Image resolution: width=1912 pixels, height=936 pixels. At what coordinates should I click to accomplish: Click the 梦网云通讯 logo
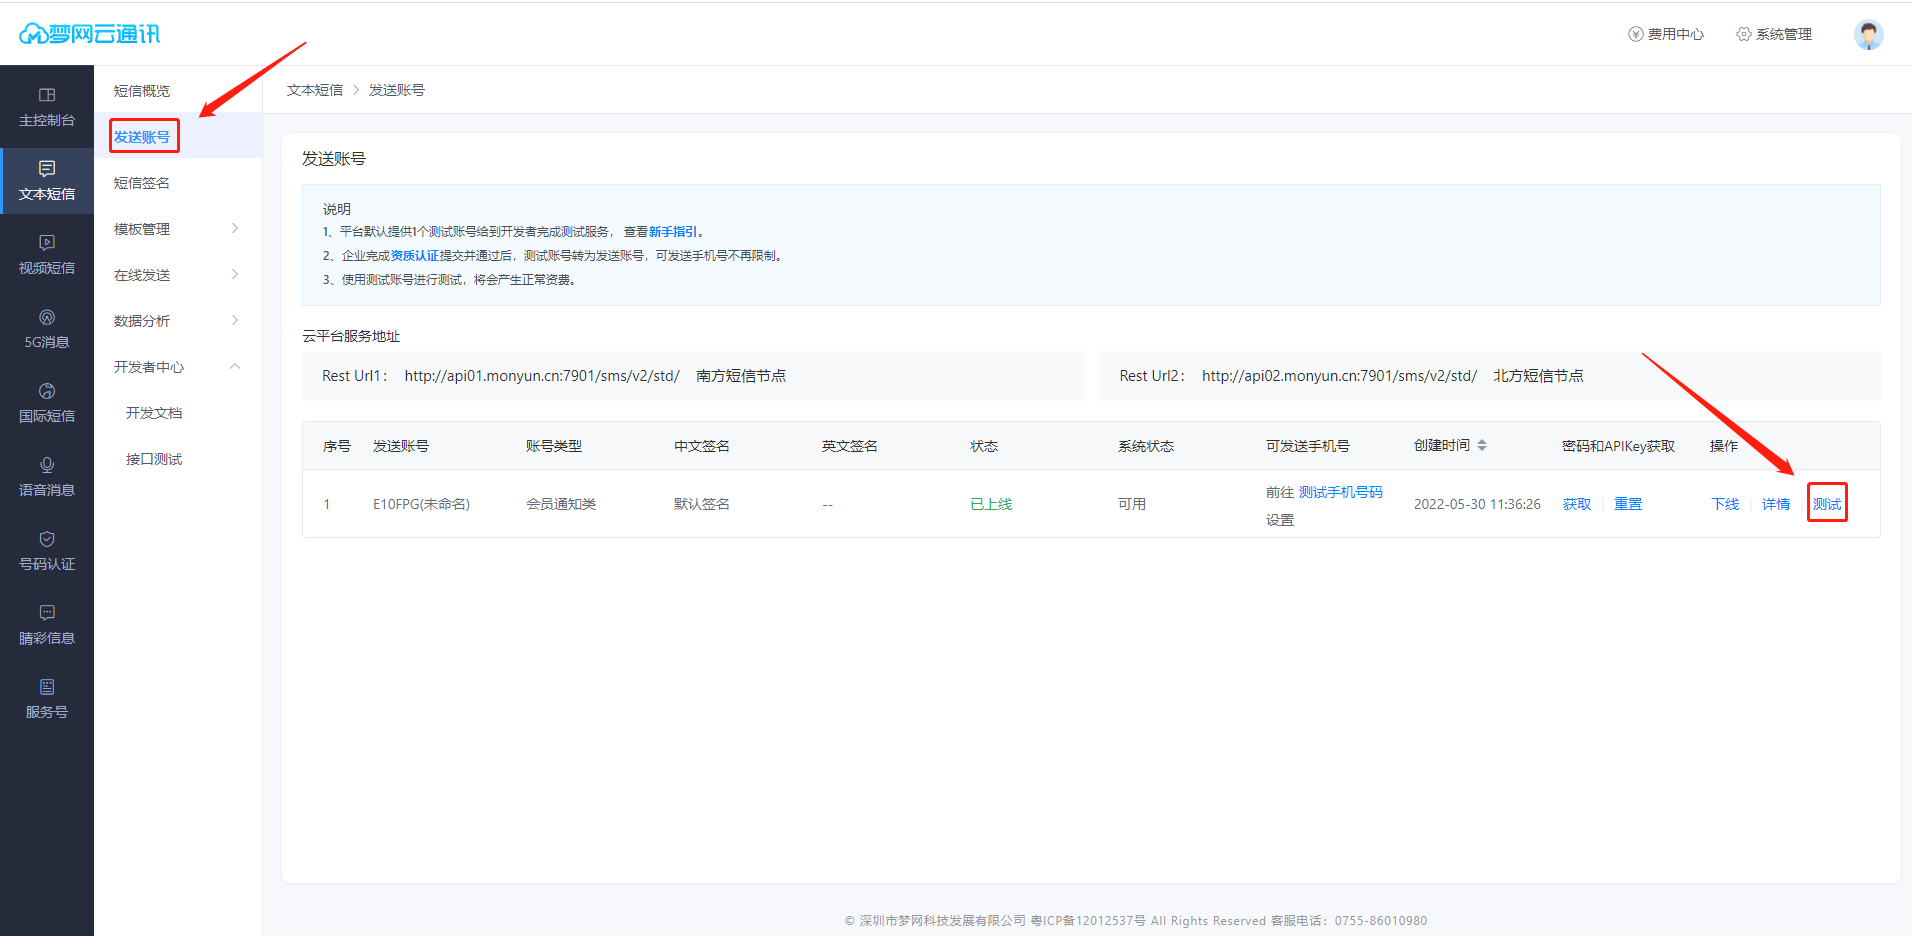point(89,34)
